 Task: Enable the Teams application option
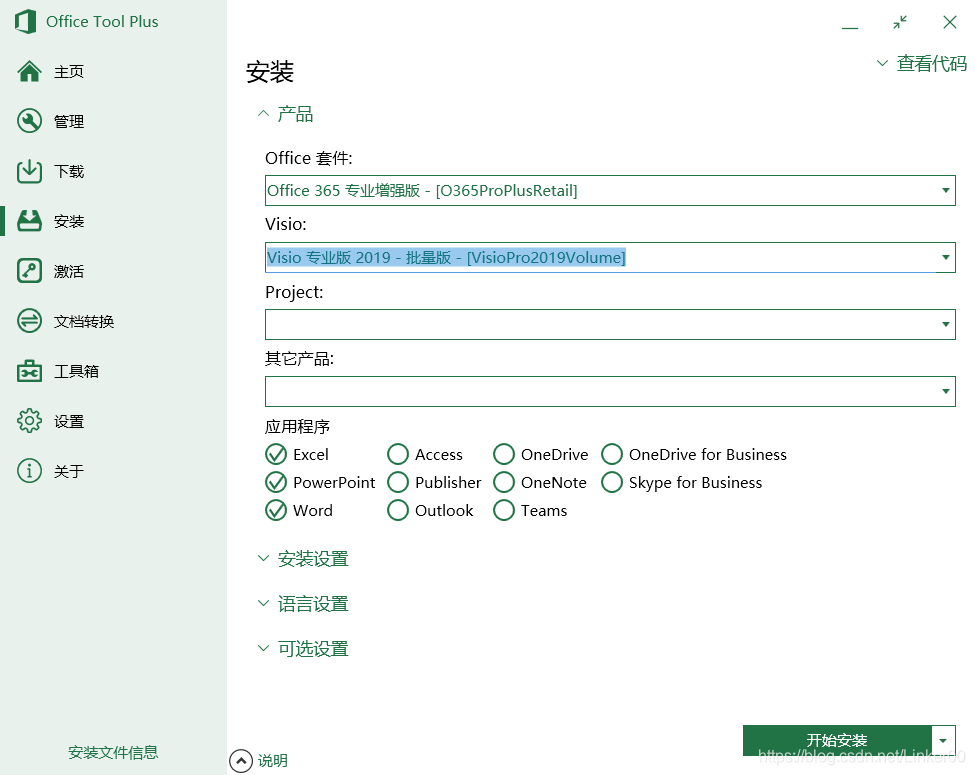pos(504,511)
